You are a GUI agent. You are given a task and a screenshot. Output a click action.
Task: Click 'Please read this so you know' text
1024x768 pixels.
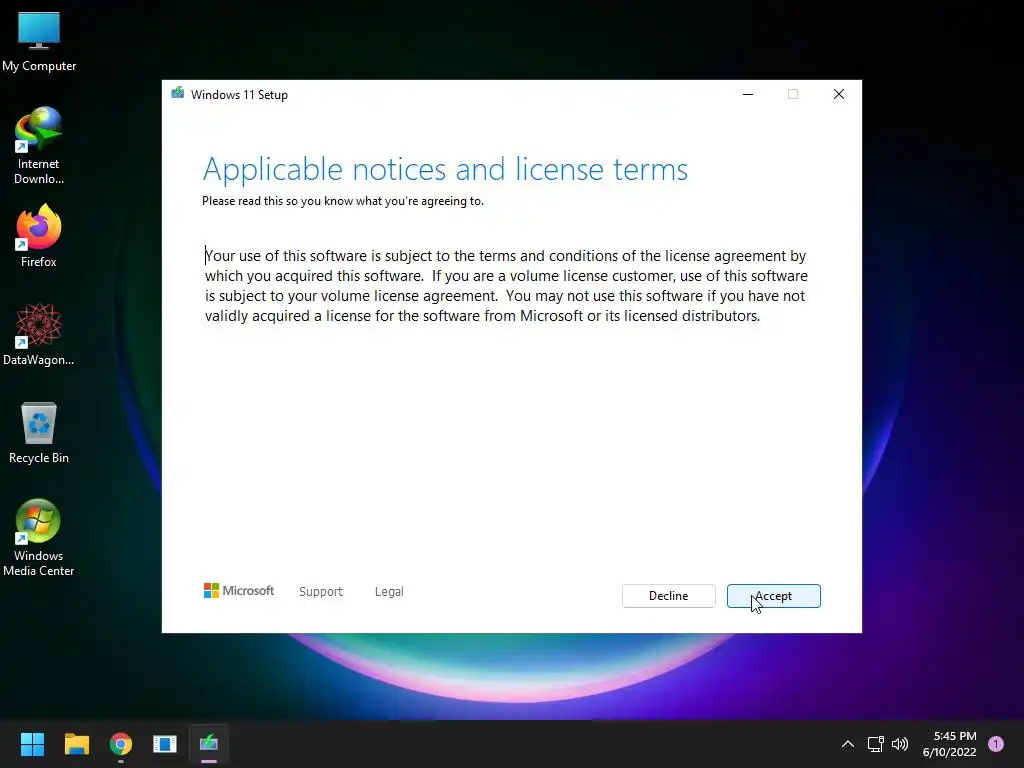[343, 201]
